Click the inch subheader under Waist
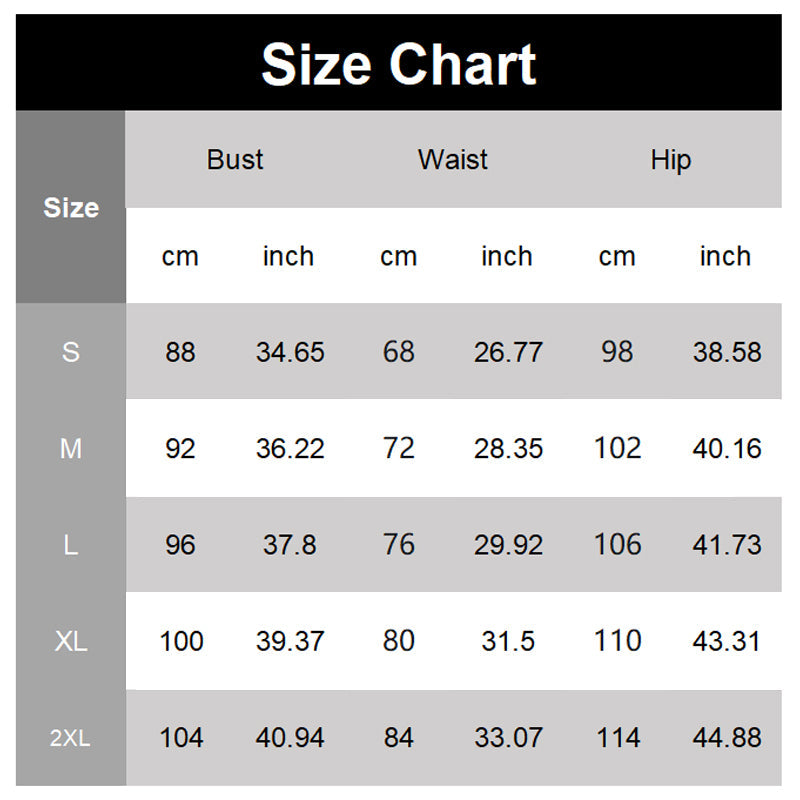The width and height of the screenshot is (800, 800). coord(507,257)
